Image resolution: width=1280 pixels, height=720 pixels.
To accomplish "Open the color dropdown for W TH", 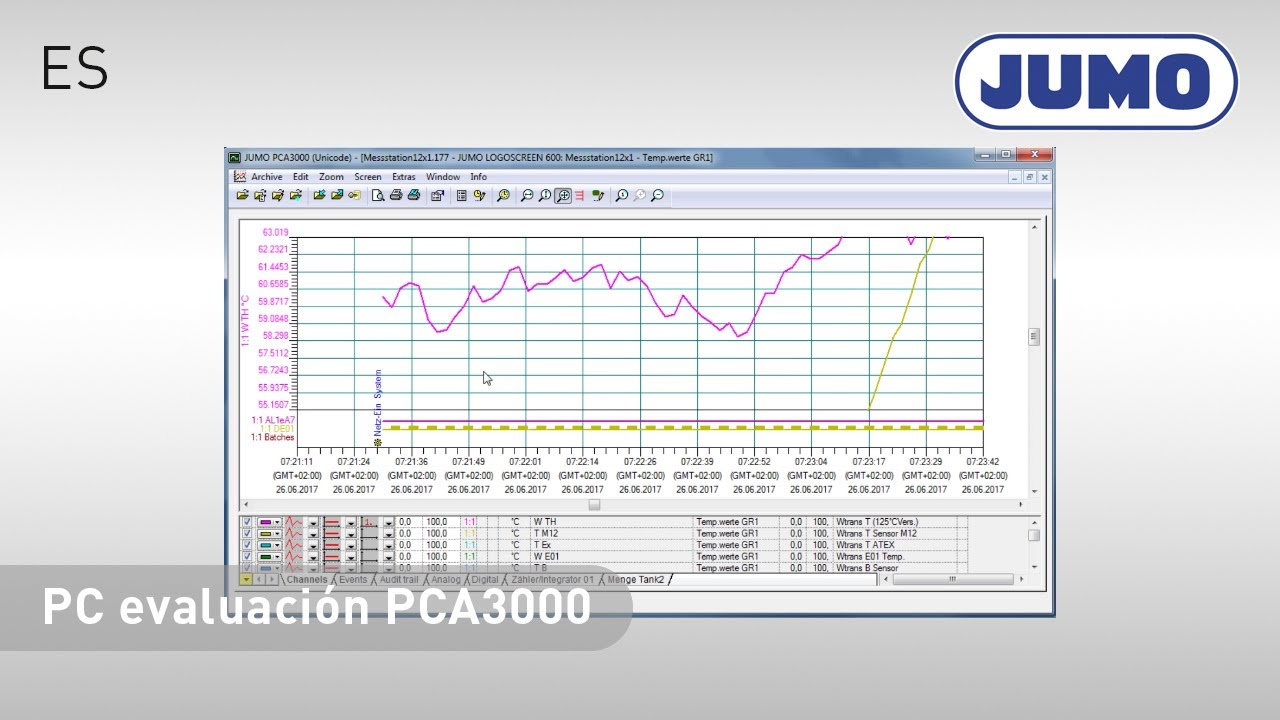I will pos(277,522).
